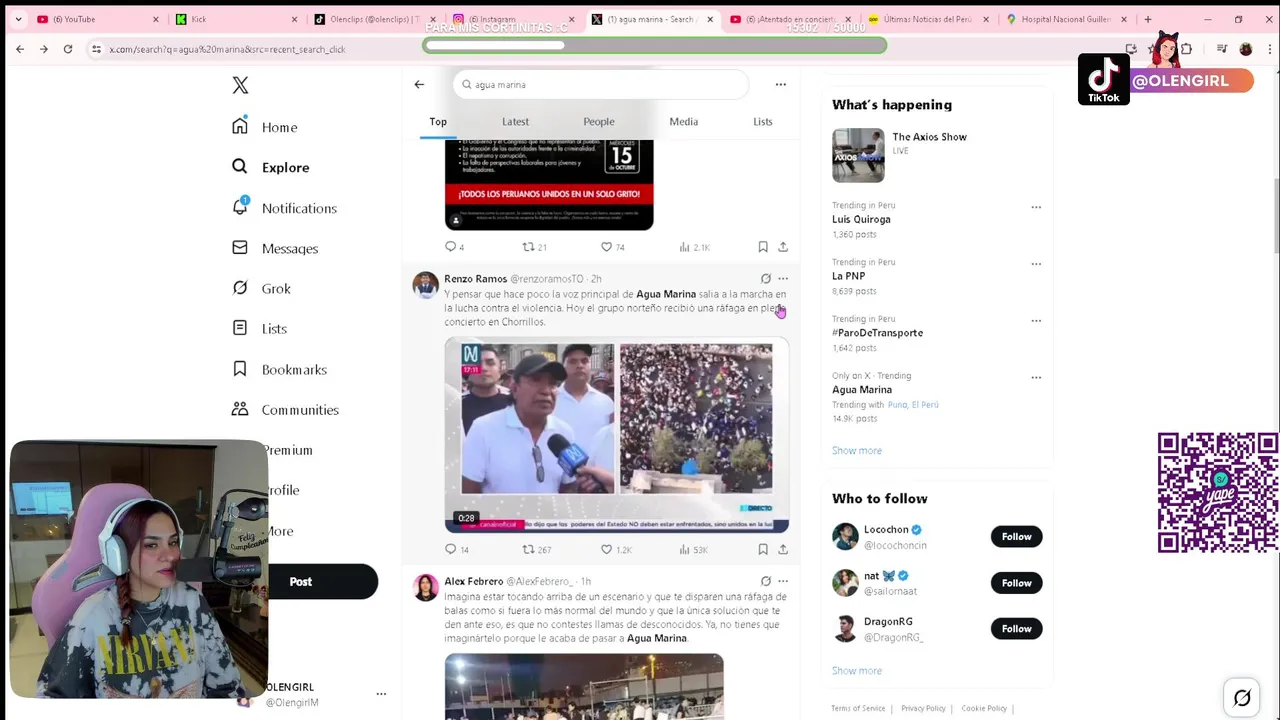Image resolution: width=1280 pixels, height=720 pixels.
Task: Open Lists in sidebar
Action: tap(259, 328)
